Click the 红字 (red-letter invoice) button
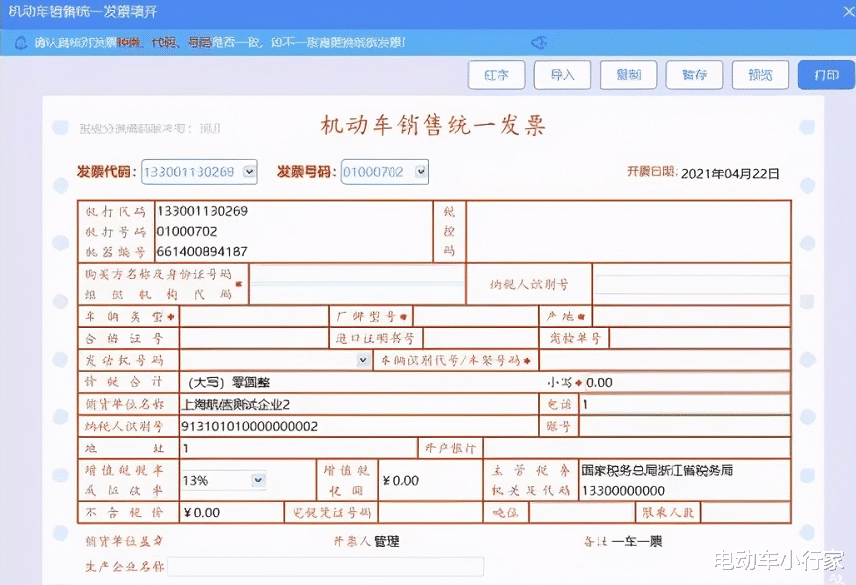The width and height of the screenshot is (856, 585). click(496, 75)
